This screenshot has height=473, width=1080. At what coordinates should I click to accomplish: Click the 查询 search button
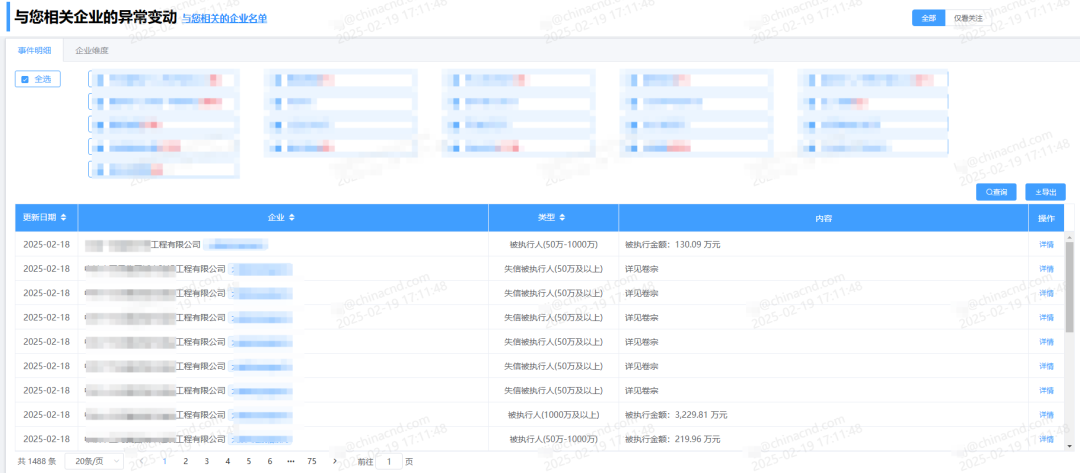tap(997, 191)
